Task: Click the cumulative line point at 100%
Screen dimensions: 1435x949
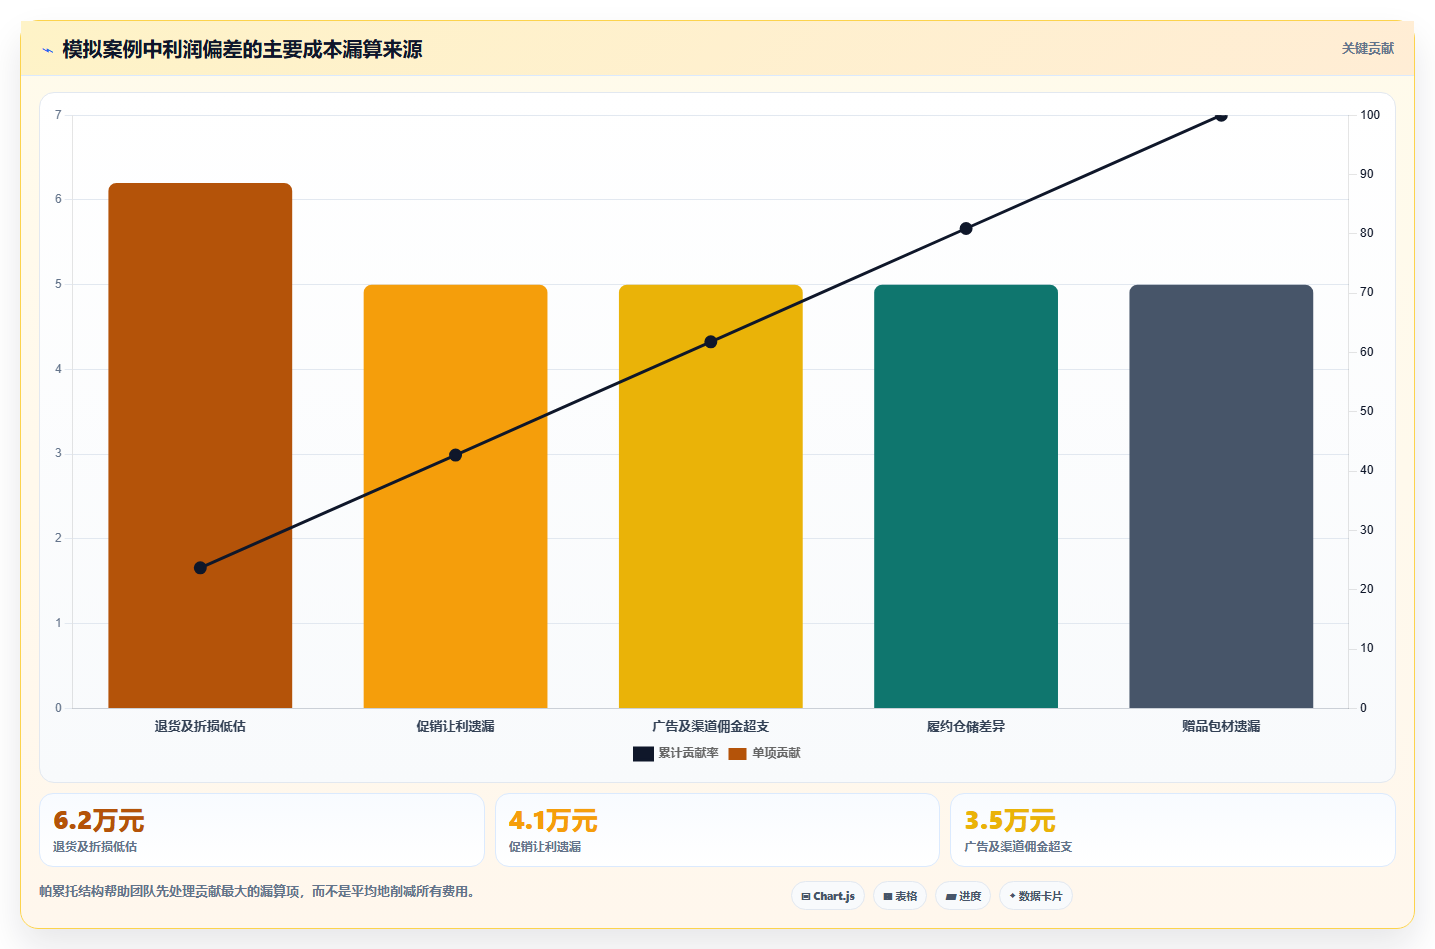Action: [1221, 115]
